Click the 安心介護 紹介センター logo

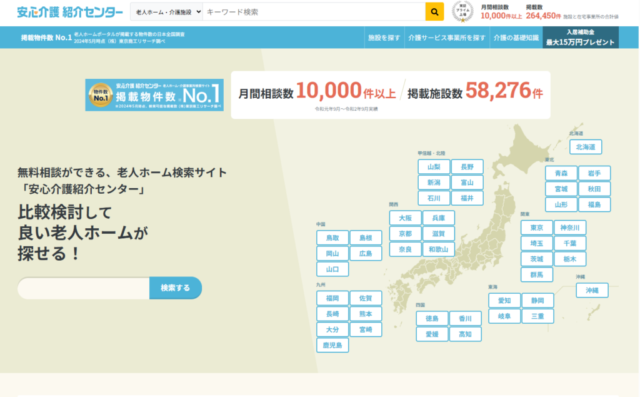click(x=70, y=12)
